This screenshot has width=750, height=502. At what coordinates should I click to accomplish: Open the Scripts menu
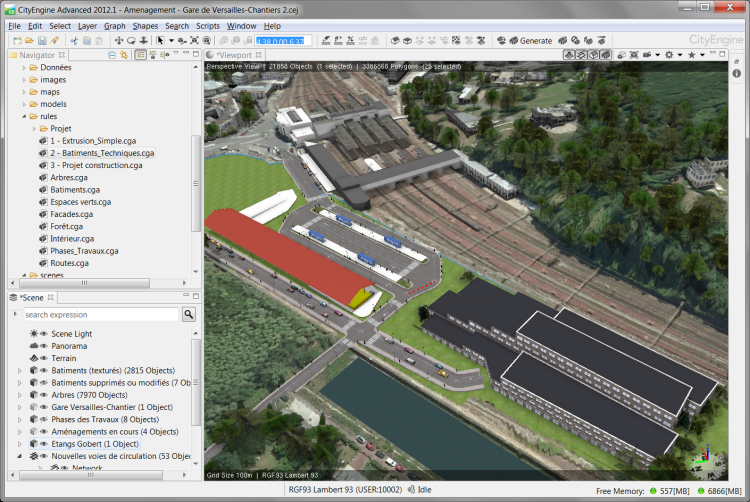click(x=208, y=26)
